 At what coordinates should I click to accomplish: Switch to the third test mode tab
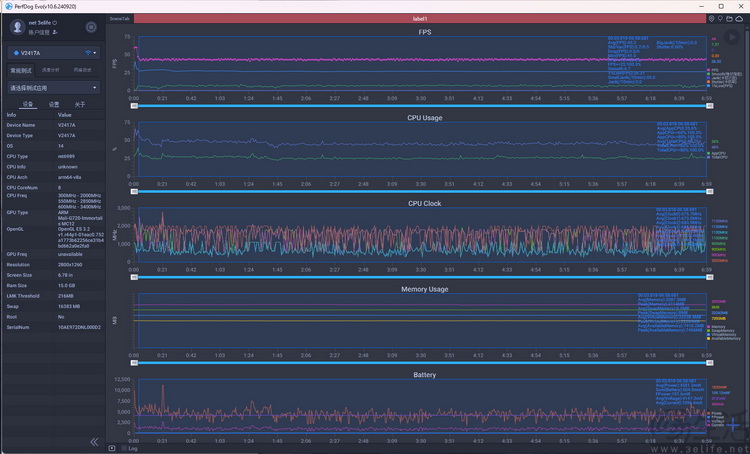(82, 70)
